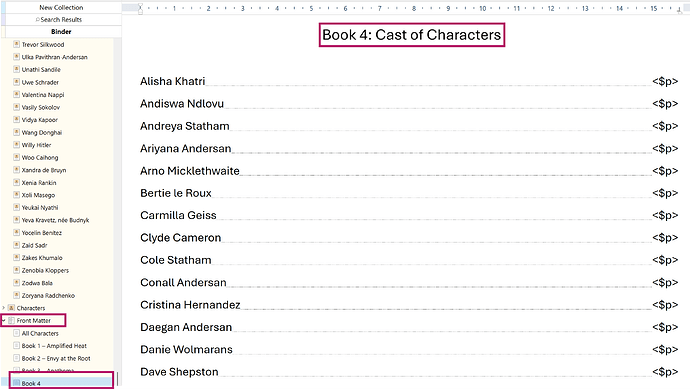Open the Book 4 document in Front Matter
The height and width of the screenshot is (389, 690).
pos(31,383)
